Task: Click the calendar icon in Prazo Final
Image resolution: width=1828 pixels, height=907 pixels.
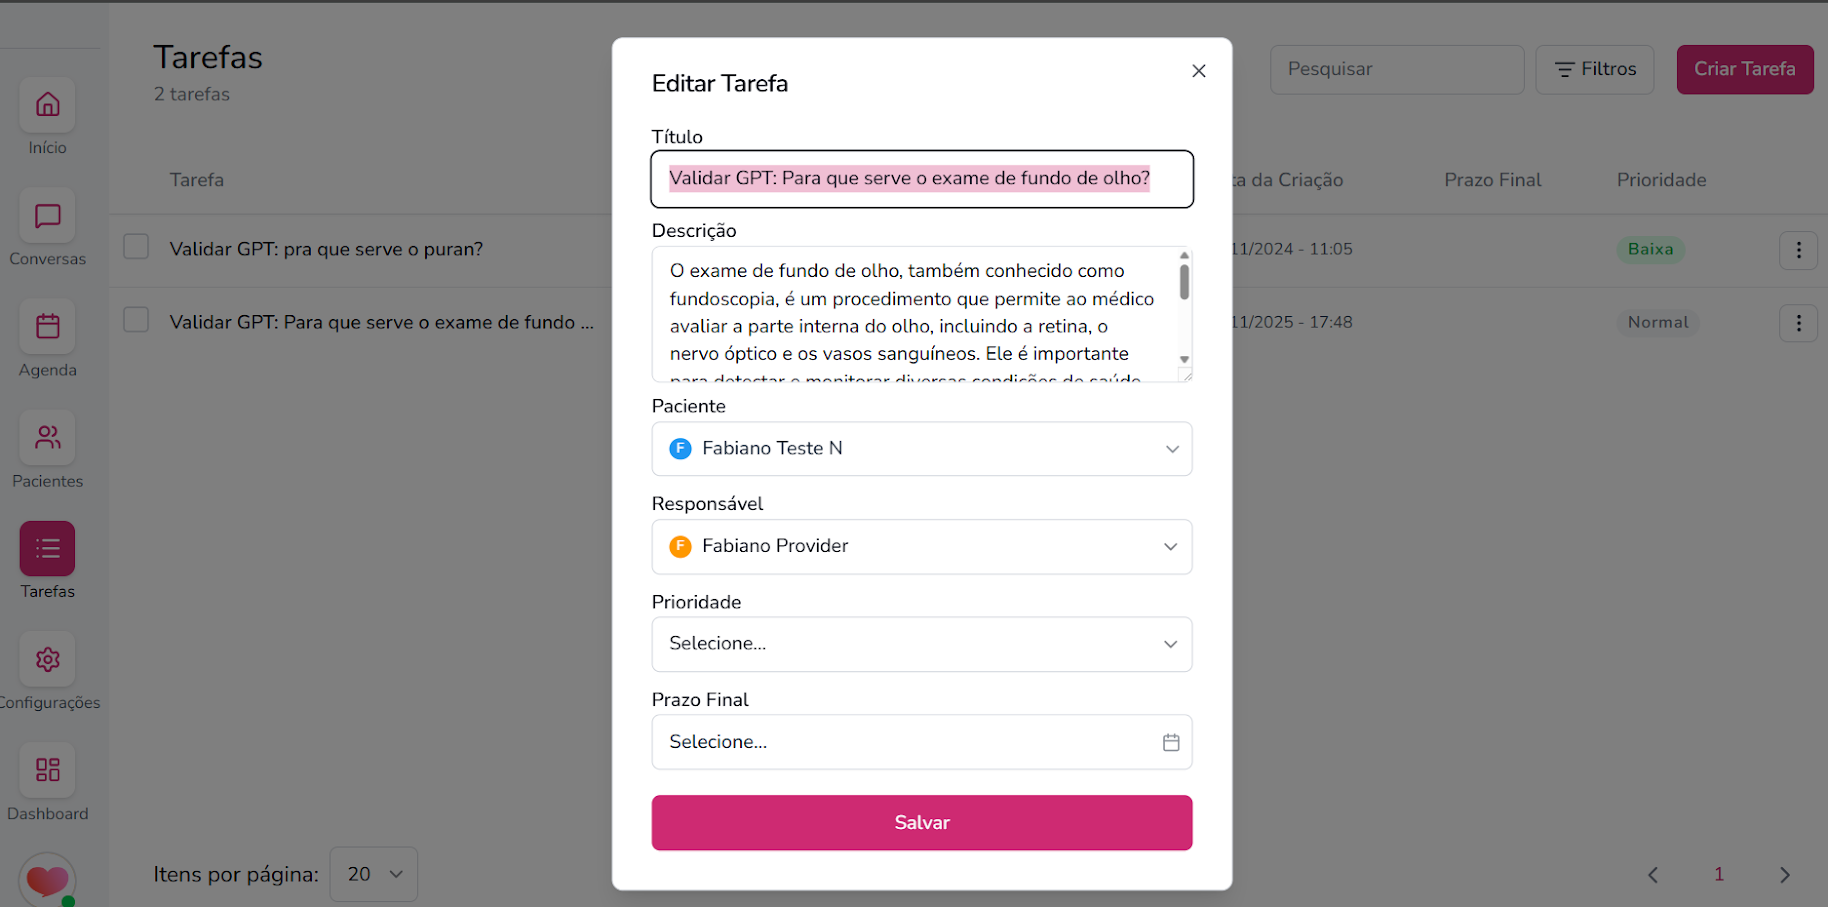Action: pos(1171,742)
